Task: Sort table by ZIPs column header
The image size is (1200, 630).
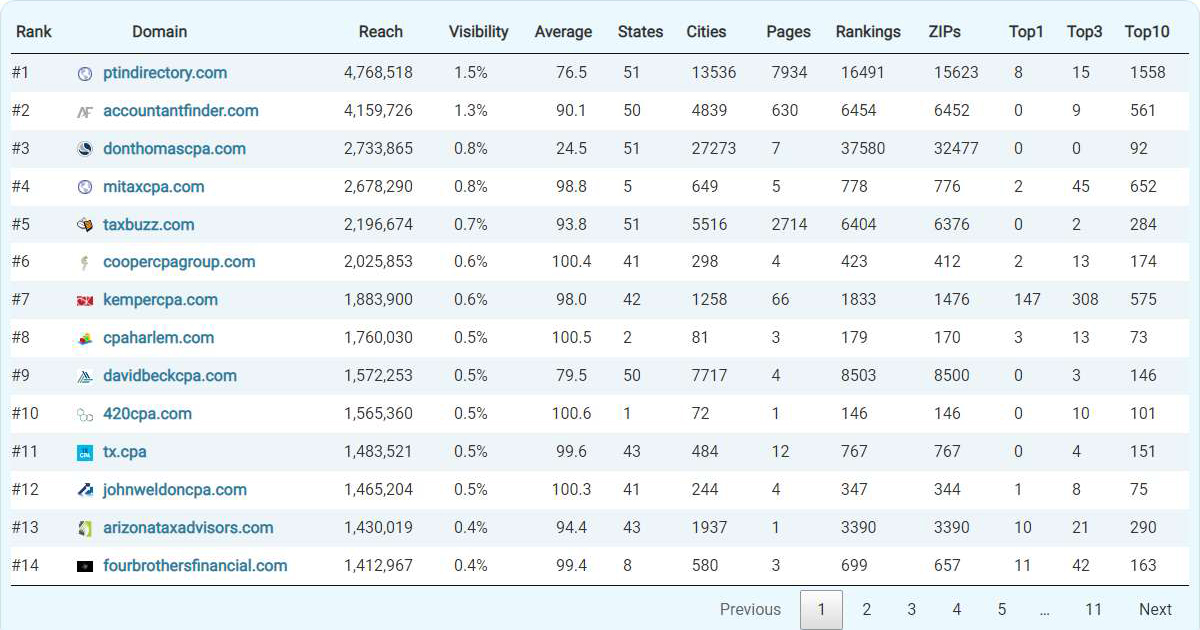Action: [945, 32]
